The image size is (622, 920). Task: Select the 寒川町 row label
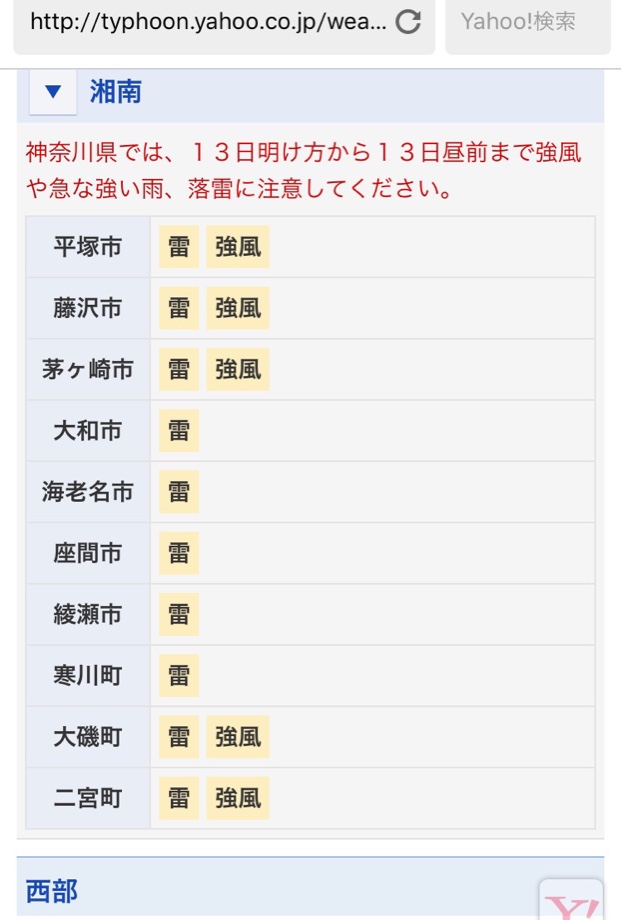87,675
